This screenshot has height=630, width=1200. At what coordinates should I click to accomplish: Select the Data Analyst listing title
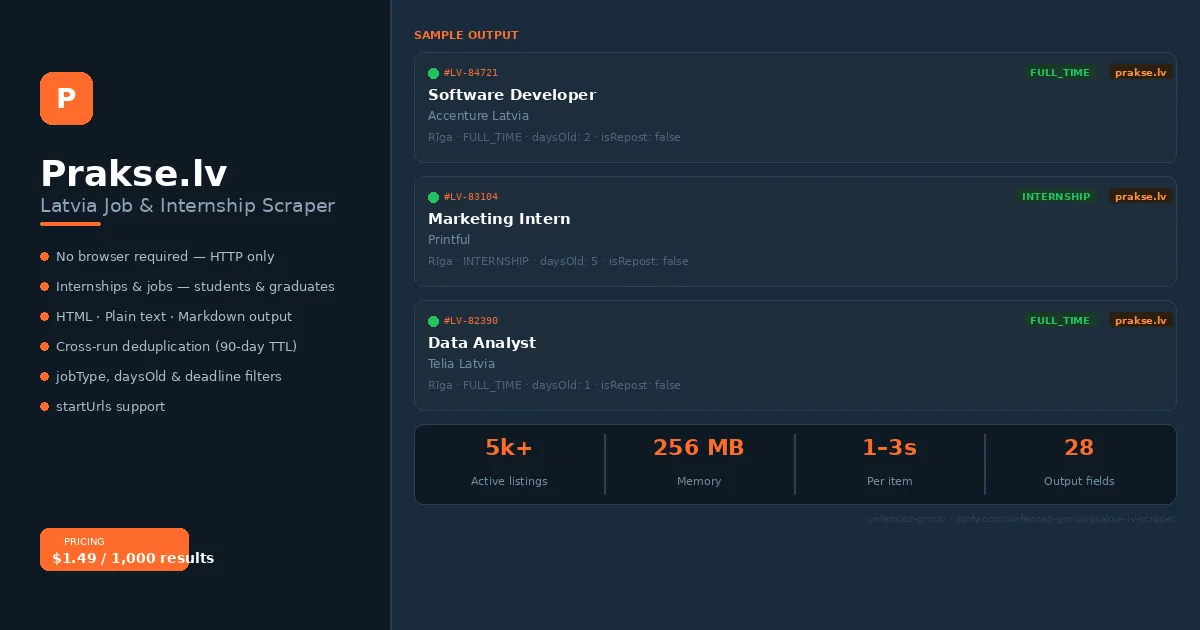point(482,343)
